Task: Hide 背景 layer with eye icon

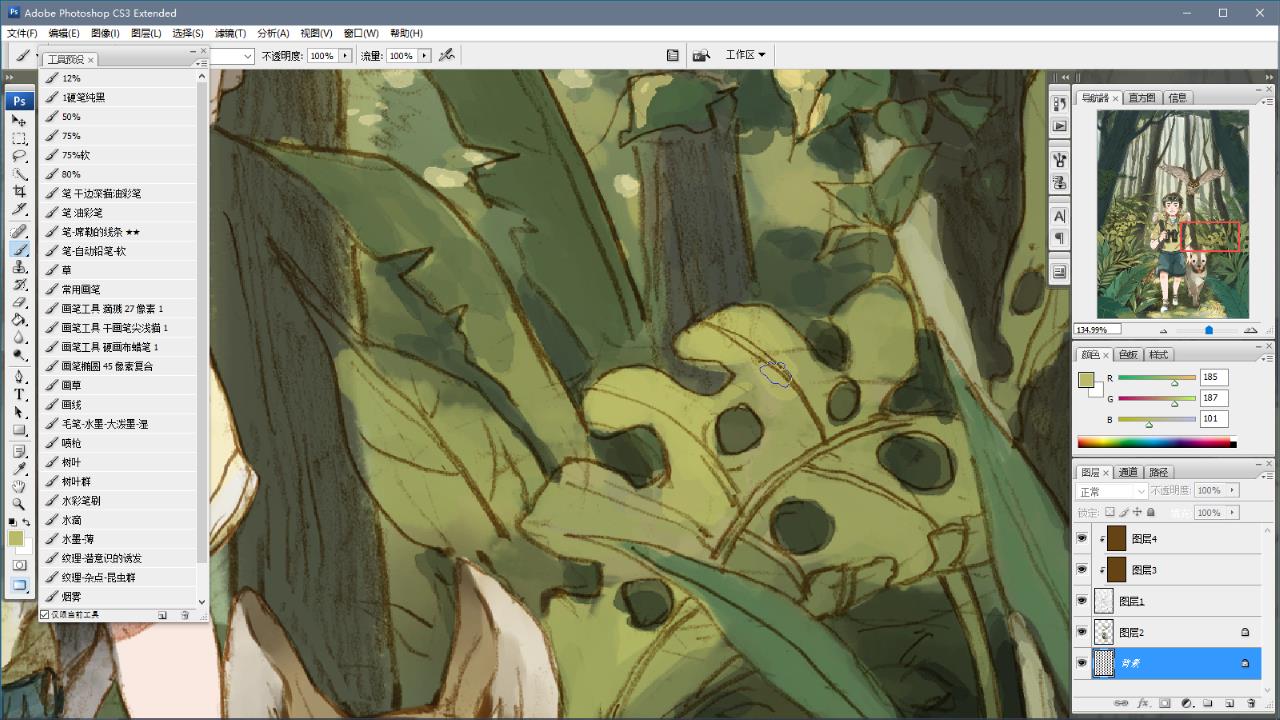Action: [x=1081, y=663]
